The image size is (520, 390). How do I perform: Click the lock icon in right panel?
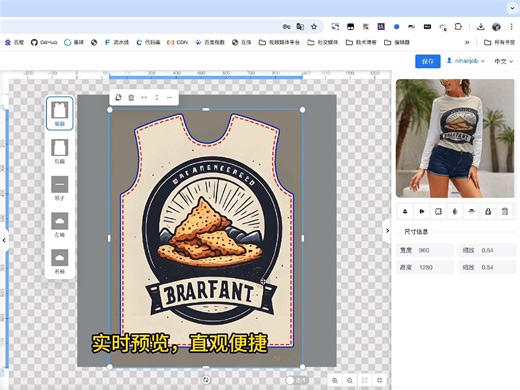[x=488, y=211]
